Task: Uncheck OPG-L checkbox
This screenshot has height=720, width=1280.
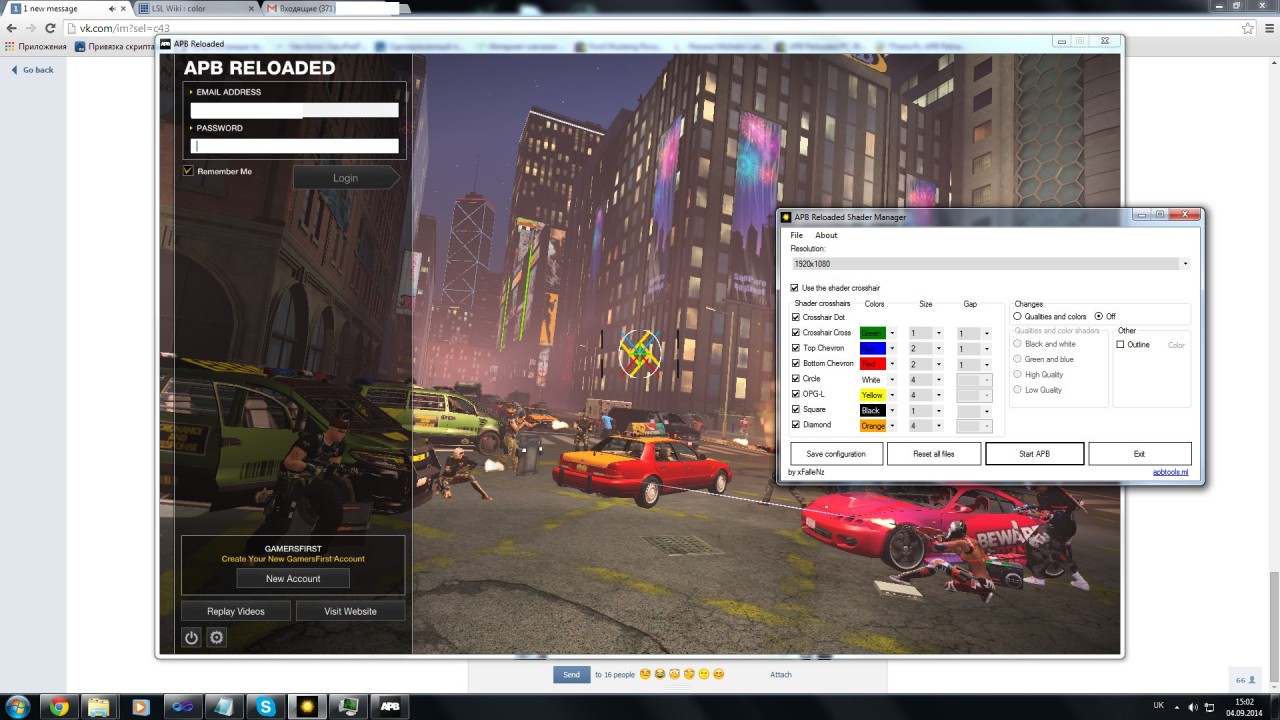Action: 796,394
